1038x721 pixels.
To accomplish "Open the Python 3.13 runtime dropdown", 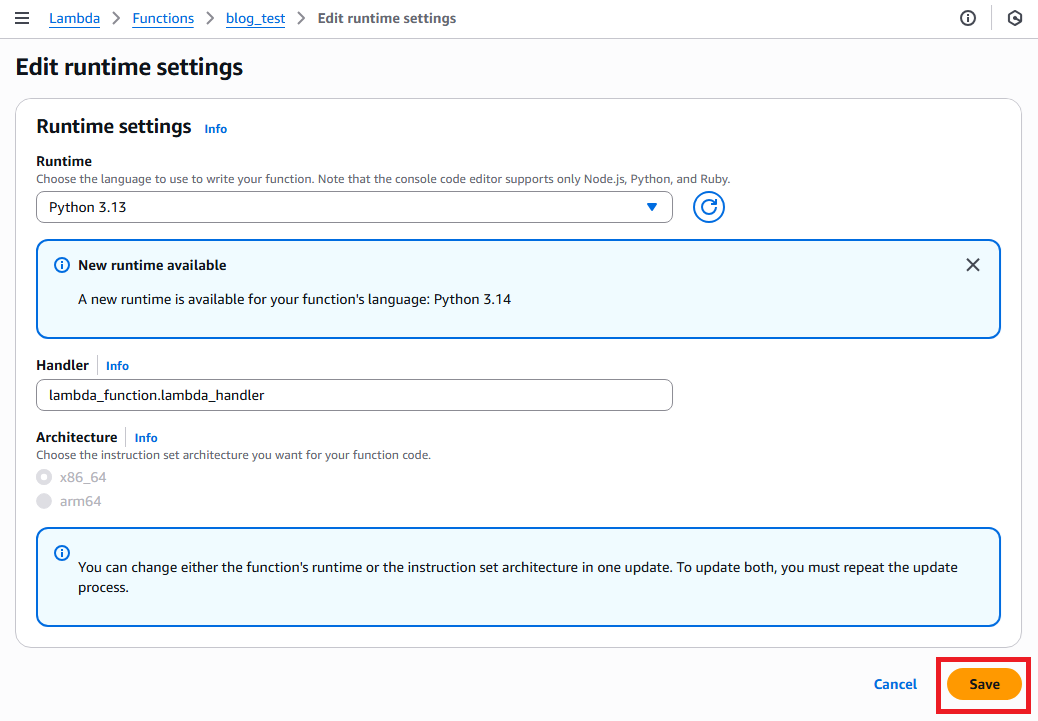I will coord(354,207).
